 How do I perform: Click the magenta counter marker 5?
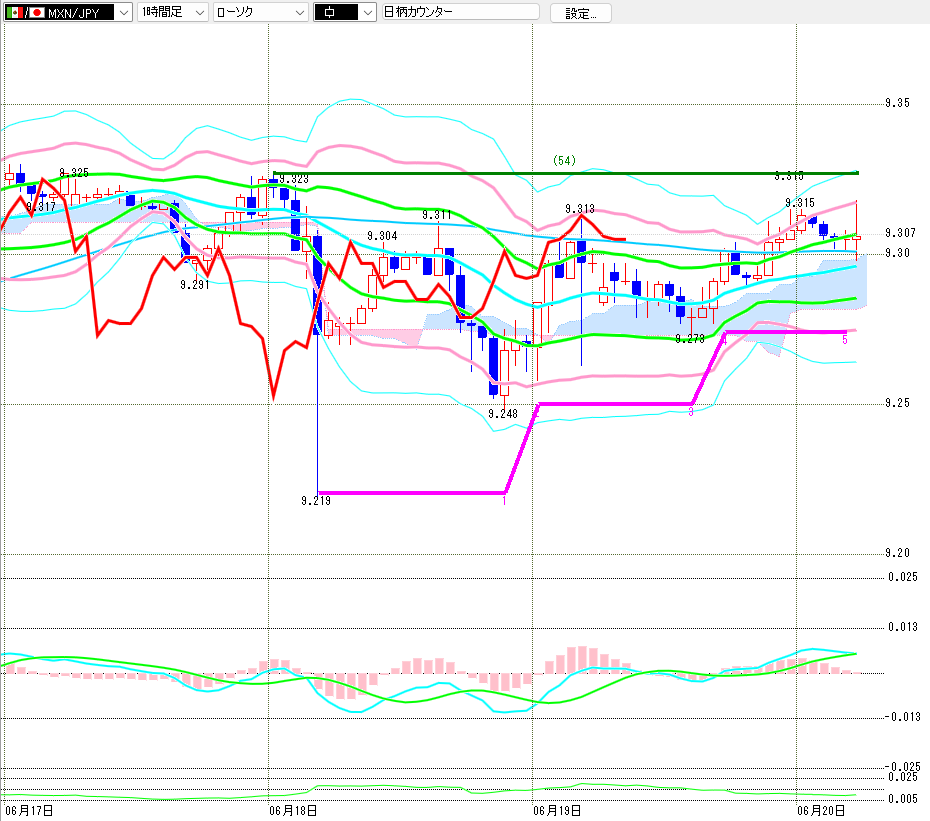click(x=845, y=339)
